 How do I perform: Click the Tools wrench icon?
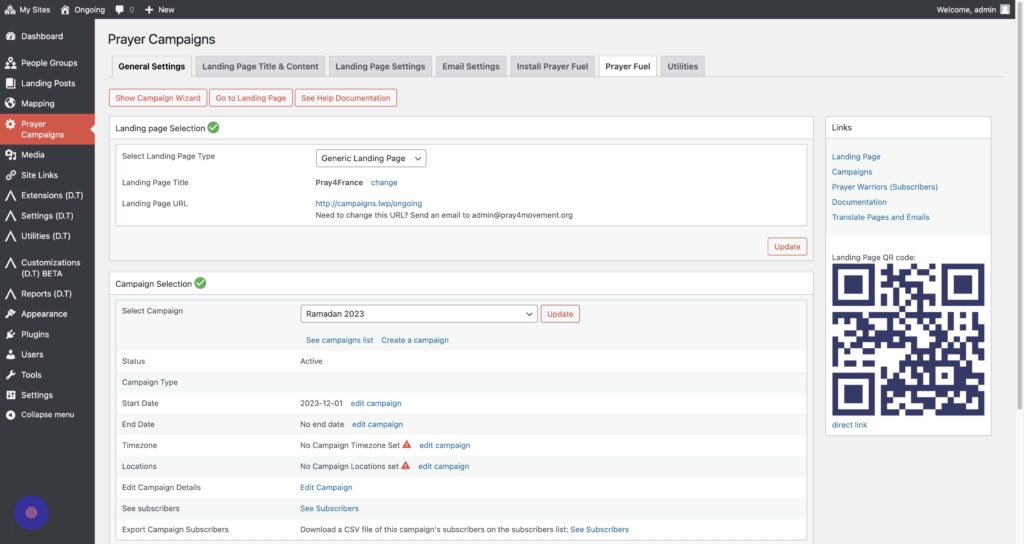[10, 375]
